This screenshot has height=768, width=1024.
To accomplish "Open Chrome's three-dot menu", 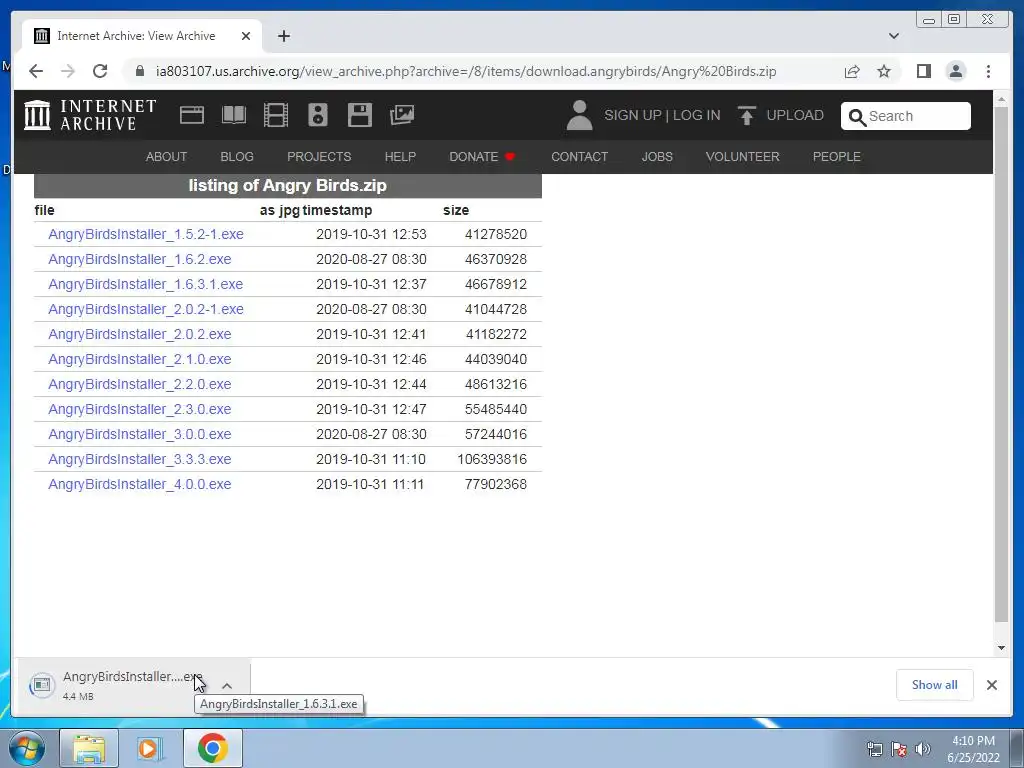I will (988, 71).
